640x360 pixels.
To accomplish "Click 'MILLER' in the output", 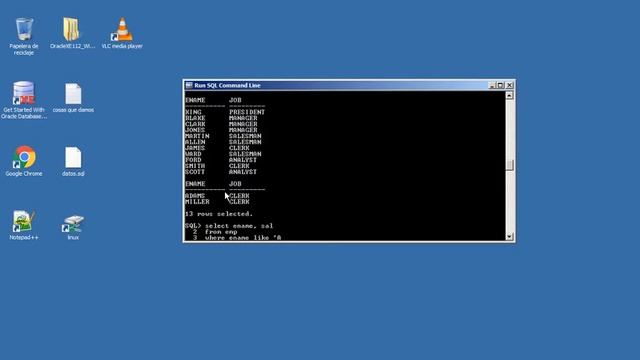I will pos(197,202).
